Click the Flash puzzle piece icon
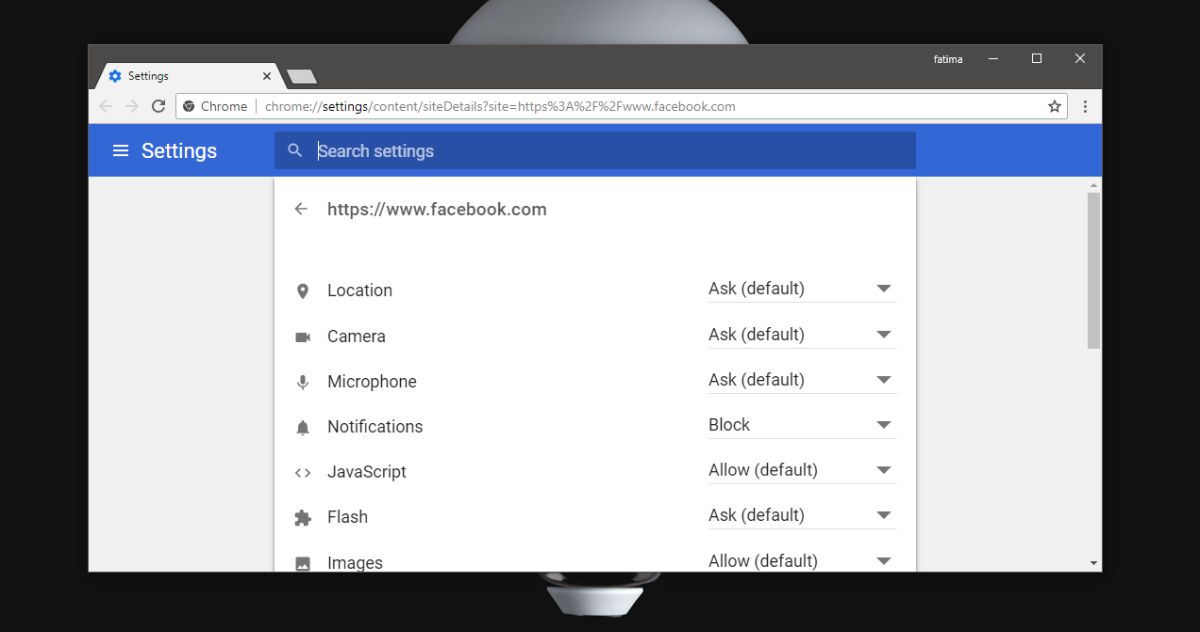1200x632 pixels. tap(303, 517)
